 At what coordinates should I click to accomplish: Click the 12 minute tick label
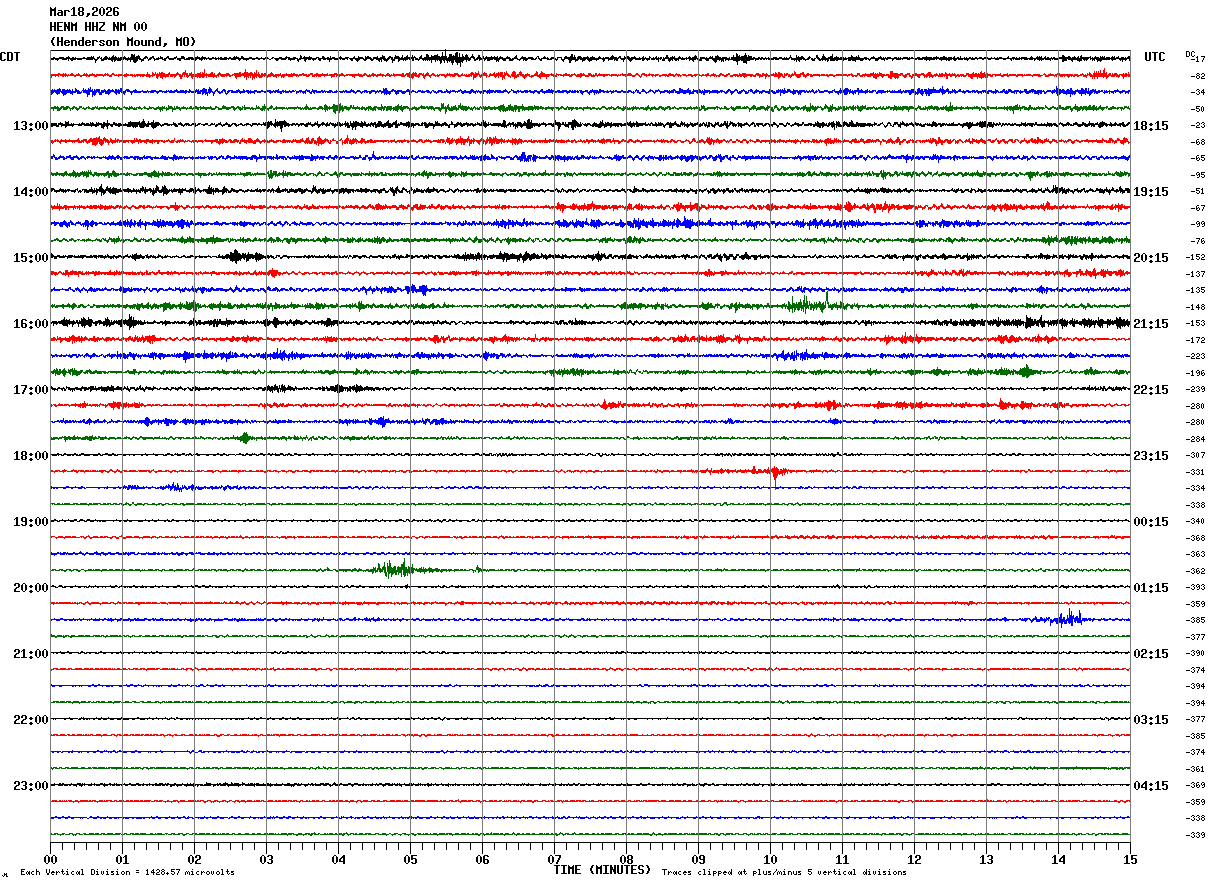coord(914,860)
